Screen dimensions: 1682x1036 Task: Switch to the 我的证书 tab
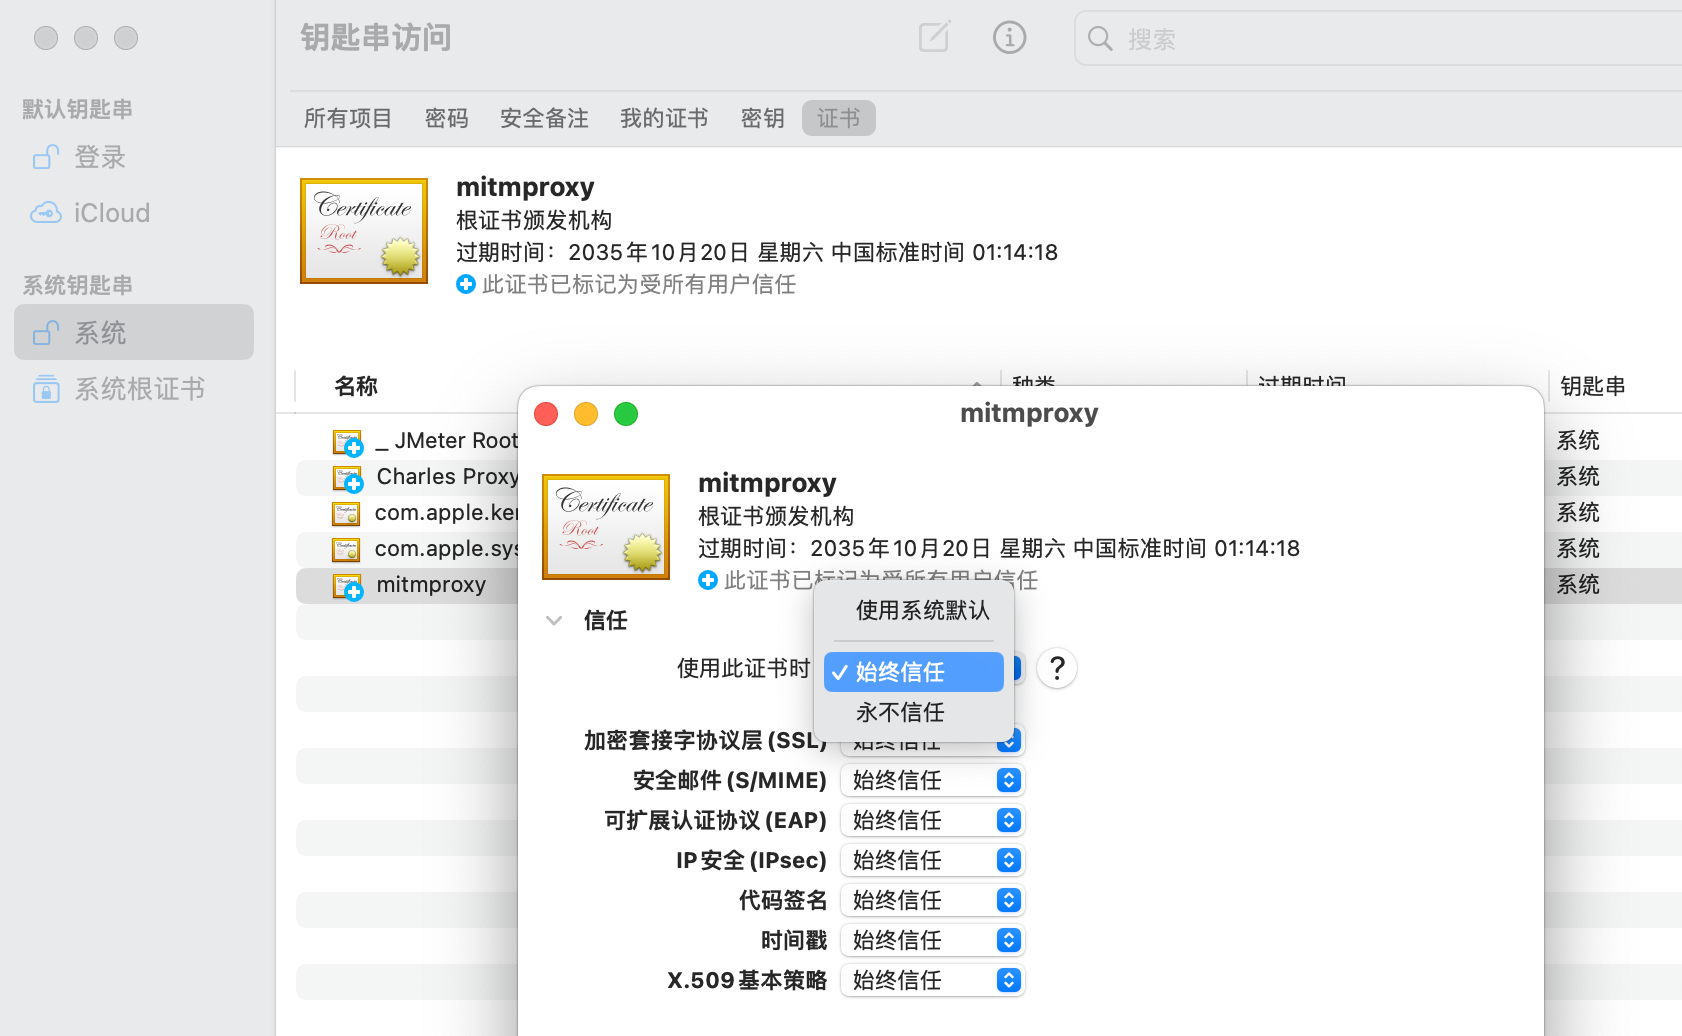click(x=664, y=118)
